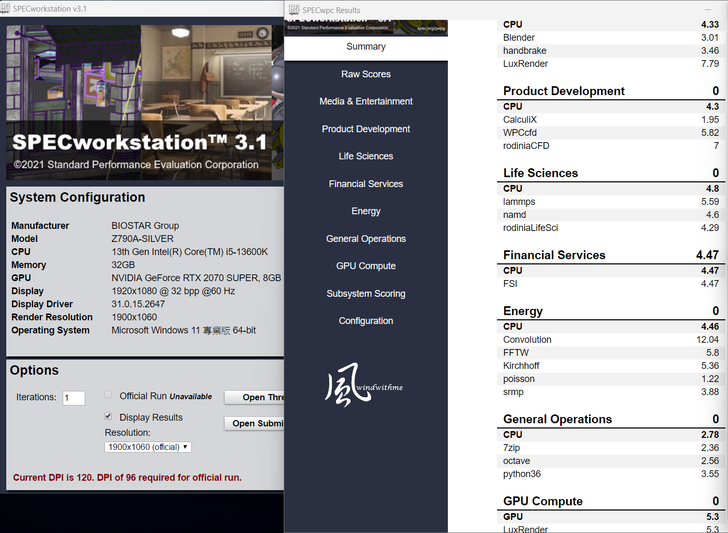728x533 pixels.
Task: Open the Configuration sidebar entry
Action: point(366,321)
